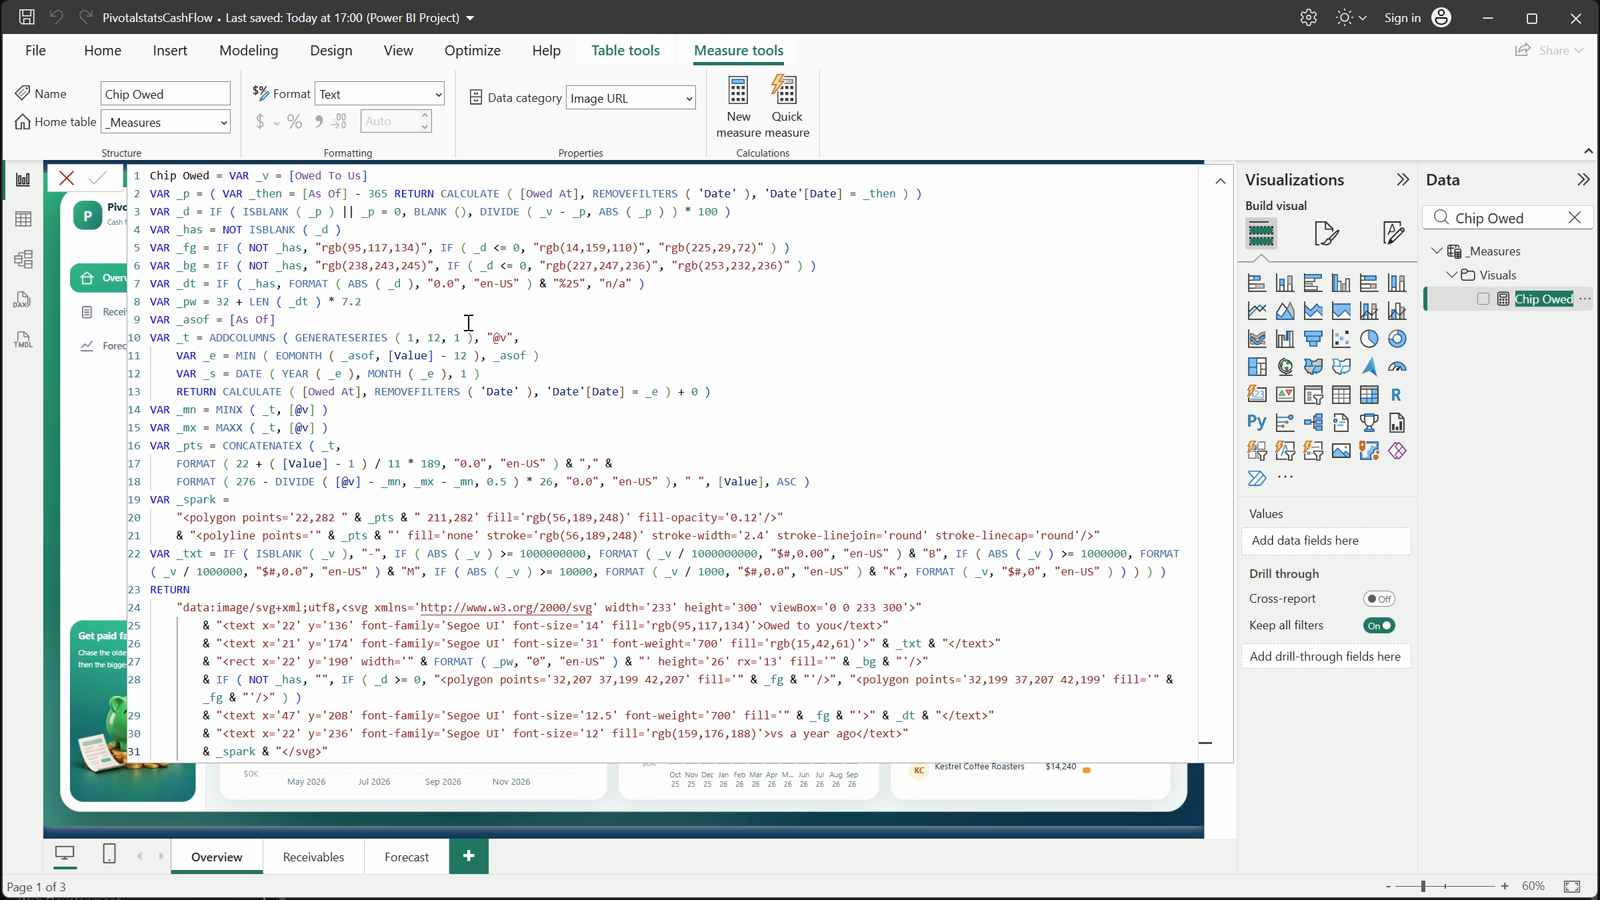
Task: Collapse the Visualizations pane
Action: tap(1402, 180)
